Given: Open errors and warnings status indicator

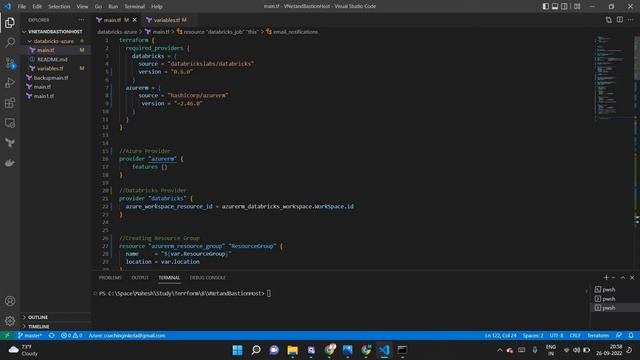Looking at the screenshot, I should 71,336.
